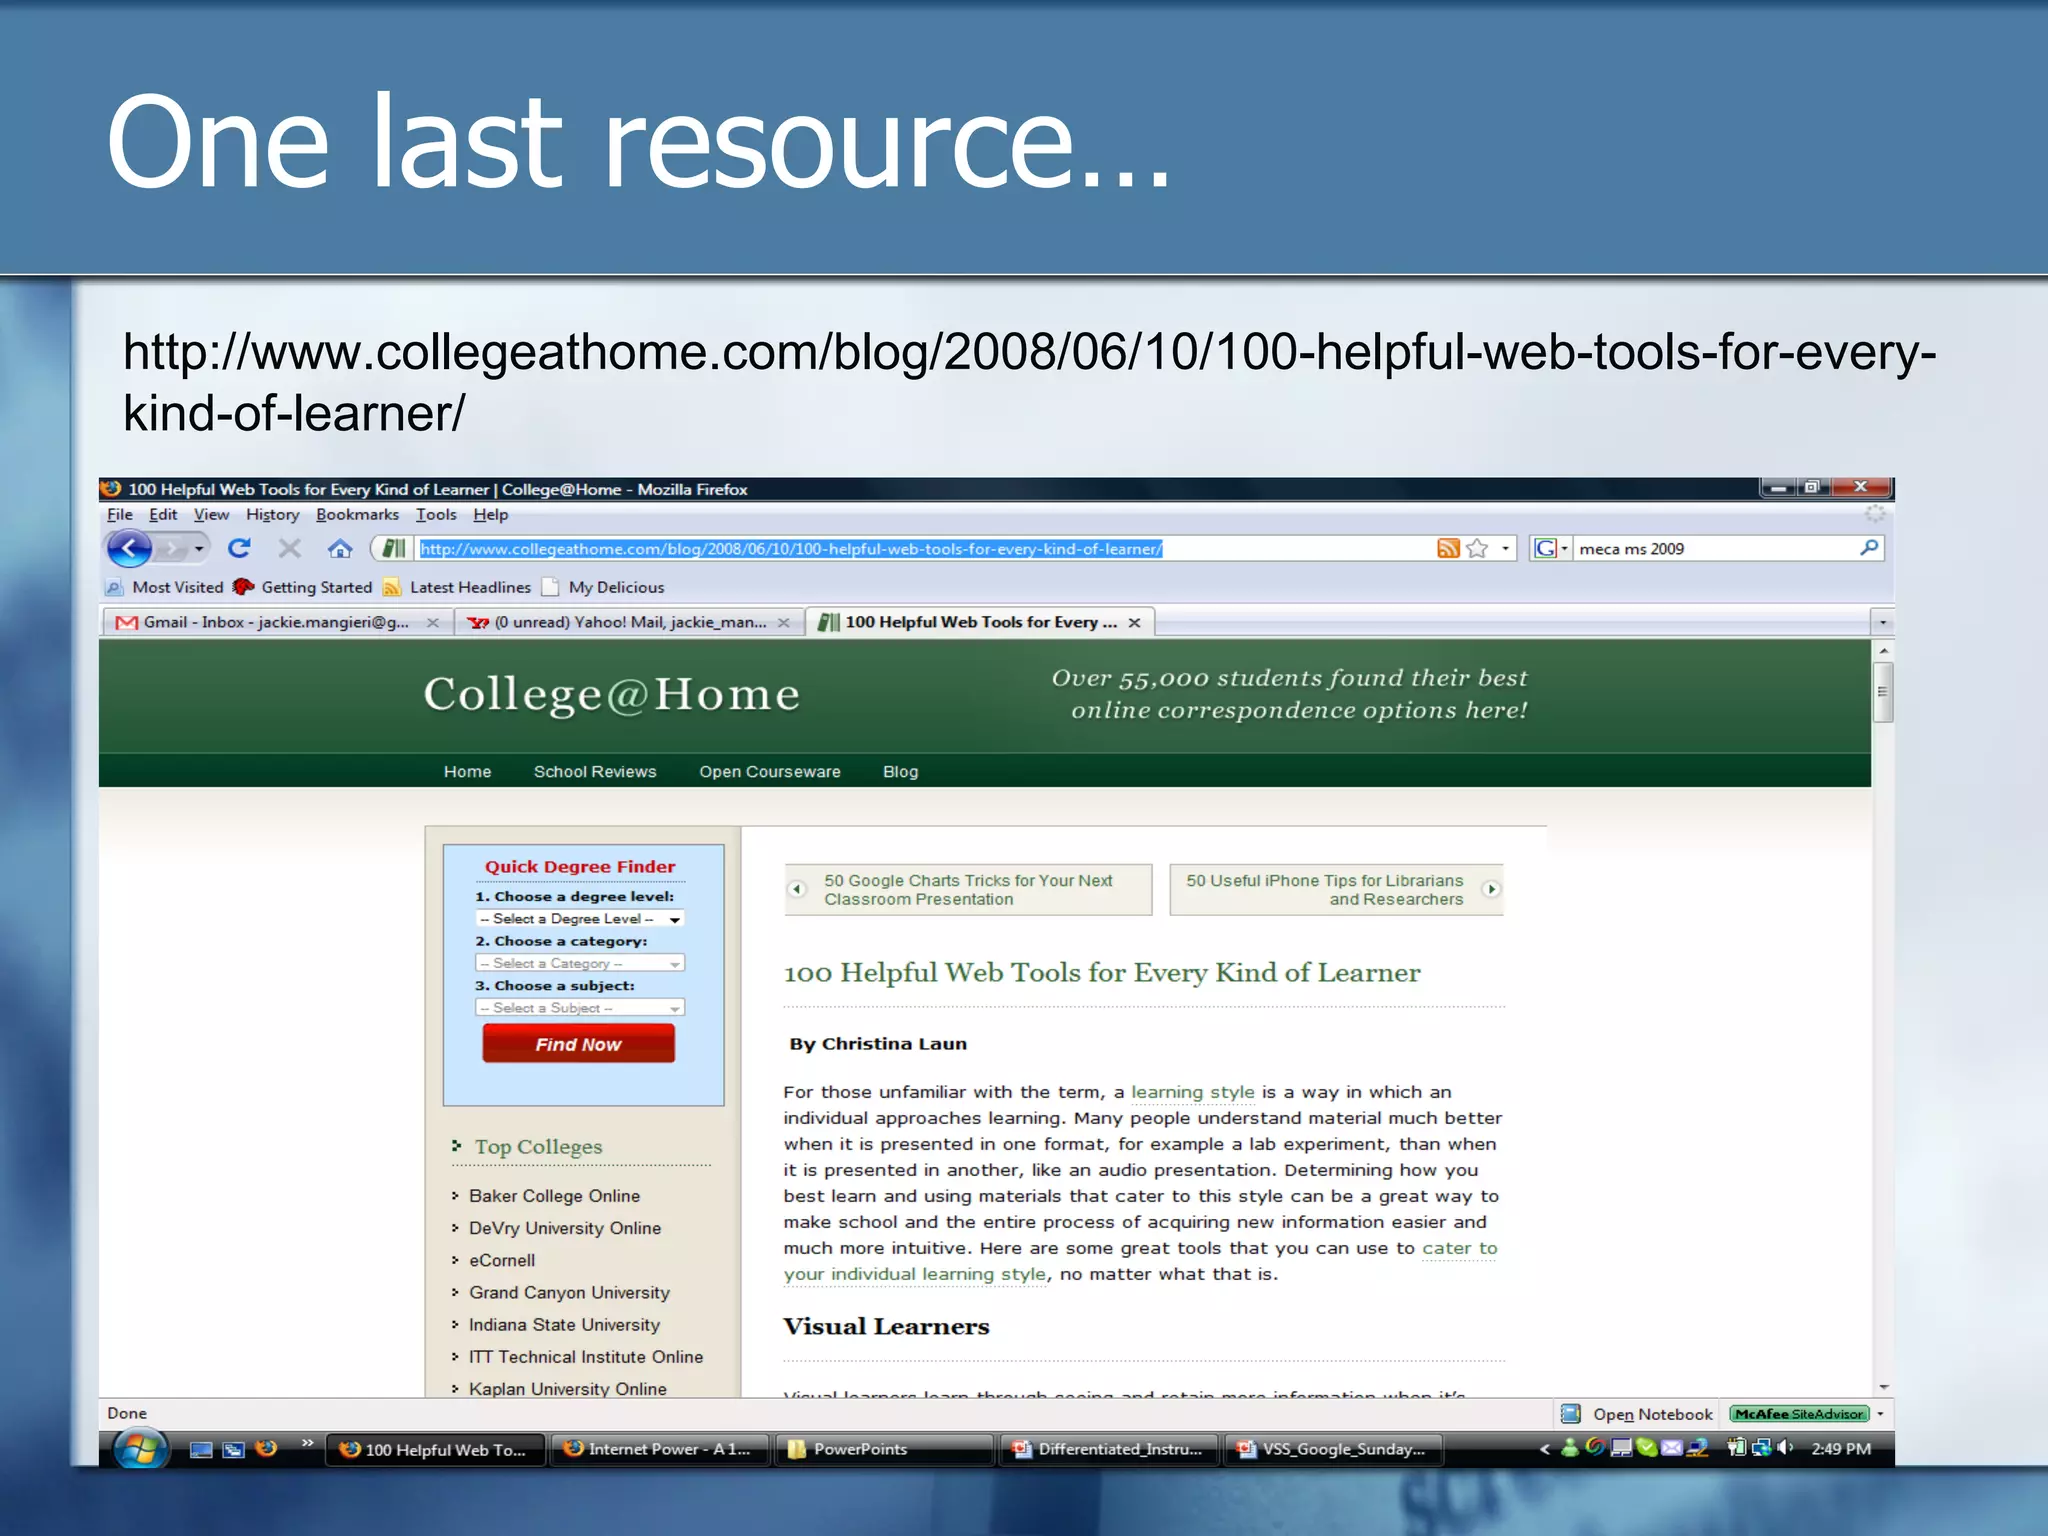Image resolution: width=2048 pixels, height=1536 pixels.
Task: Click the Show Desktop quick launch icon
Action: (201, 1449)
